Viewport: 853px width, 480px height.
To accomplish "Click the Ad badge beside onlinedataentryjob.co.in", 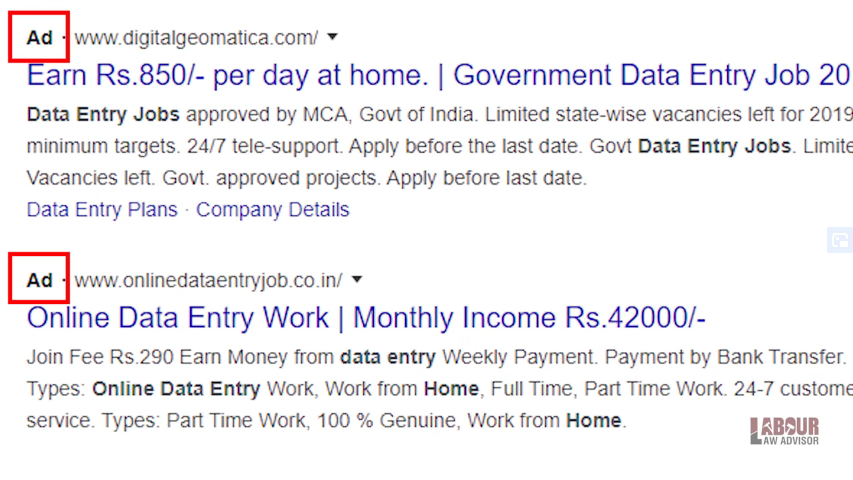I will 40,280.
